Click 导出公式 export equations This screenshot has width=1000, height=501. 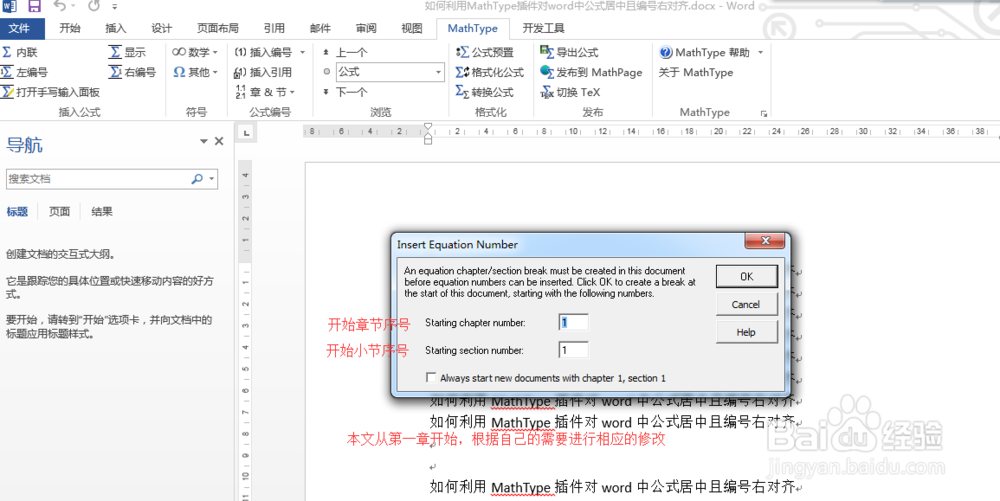click(569, 52)
